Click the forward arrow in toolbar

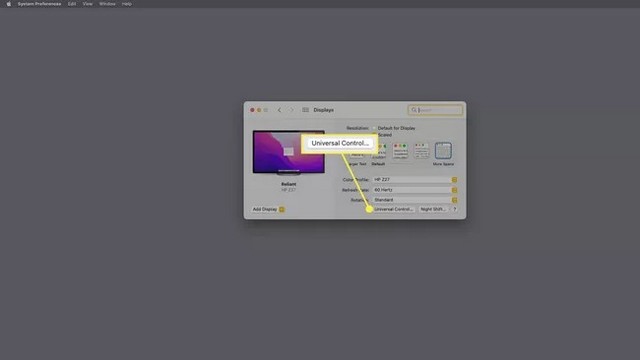tap(291, 110)
